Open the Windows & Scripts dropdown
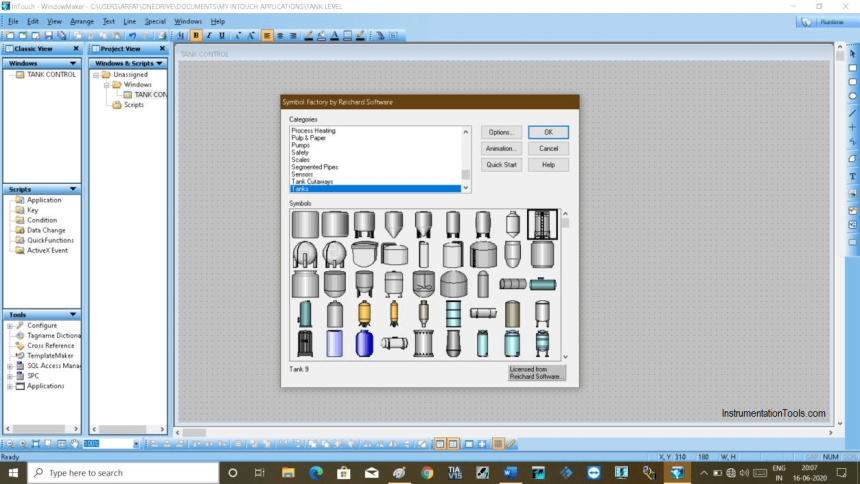The height and width of the screenshot is (484, 860). pos(159,64)
